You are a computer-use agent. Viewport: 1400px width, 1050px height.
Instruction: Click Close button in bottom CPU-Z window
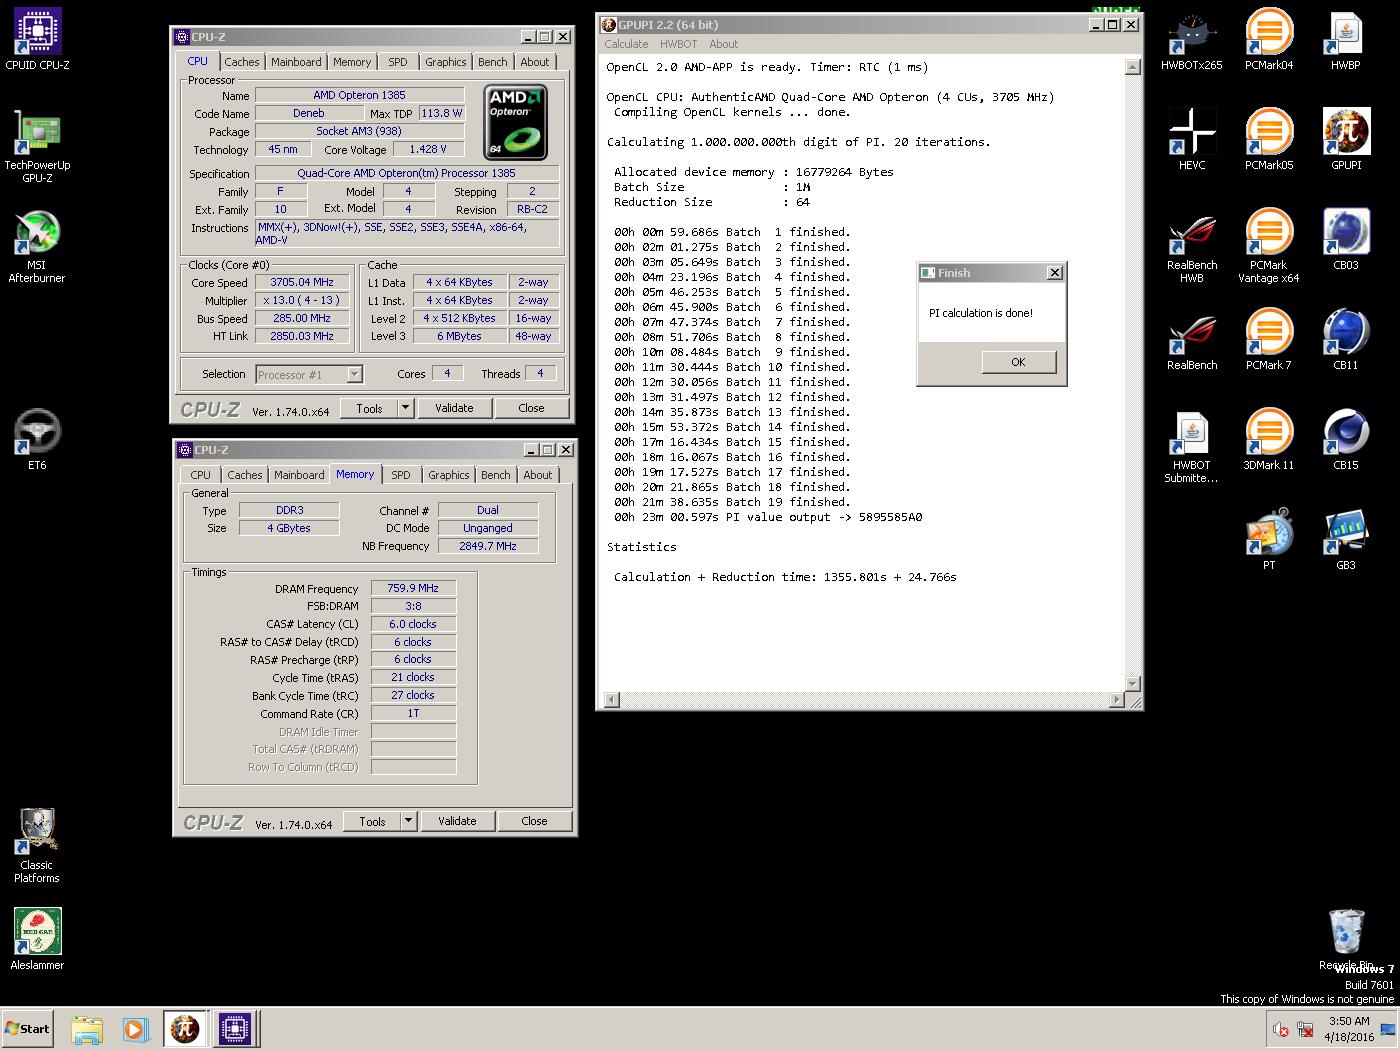tap(534, 821)
